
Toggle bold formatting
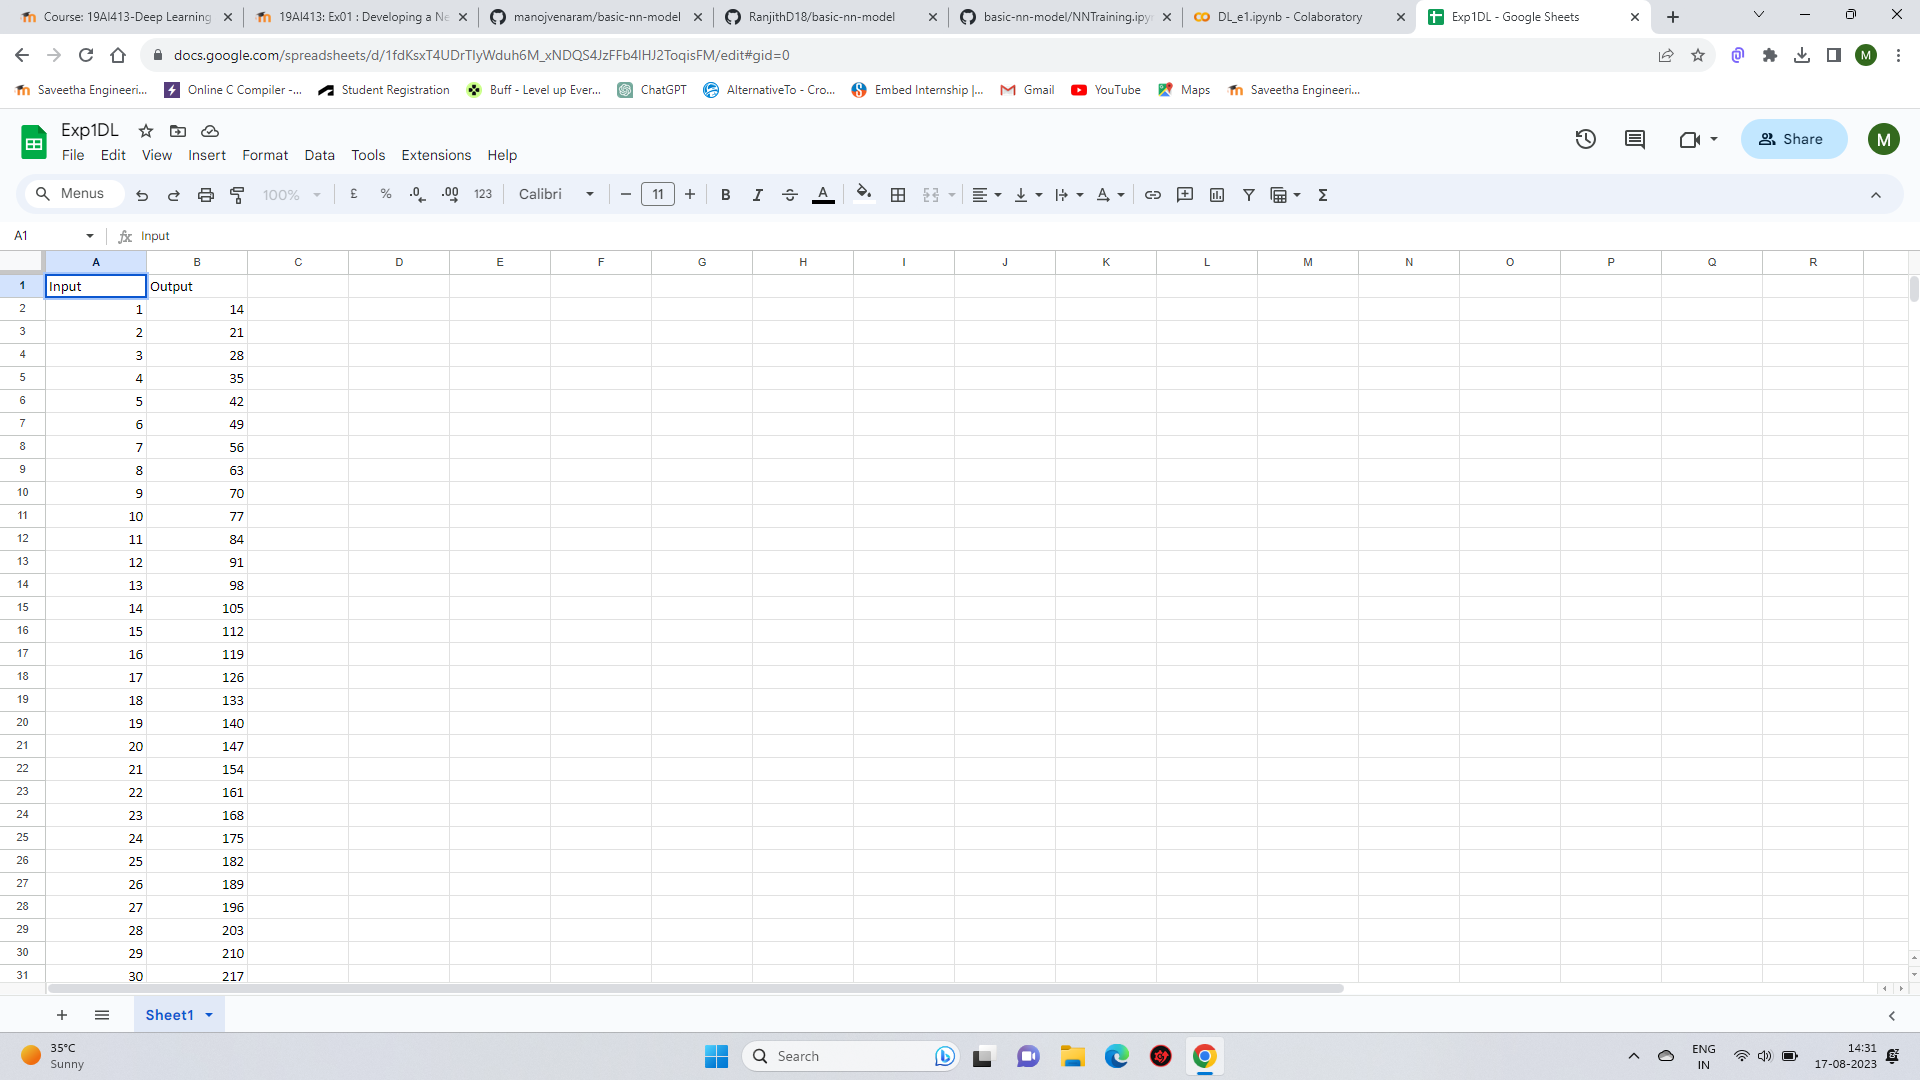725,195
